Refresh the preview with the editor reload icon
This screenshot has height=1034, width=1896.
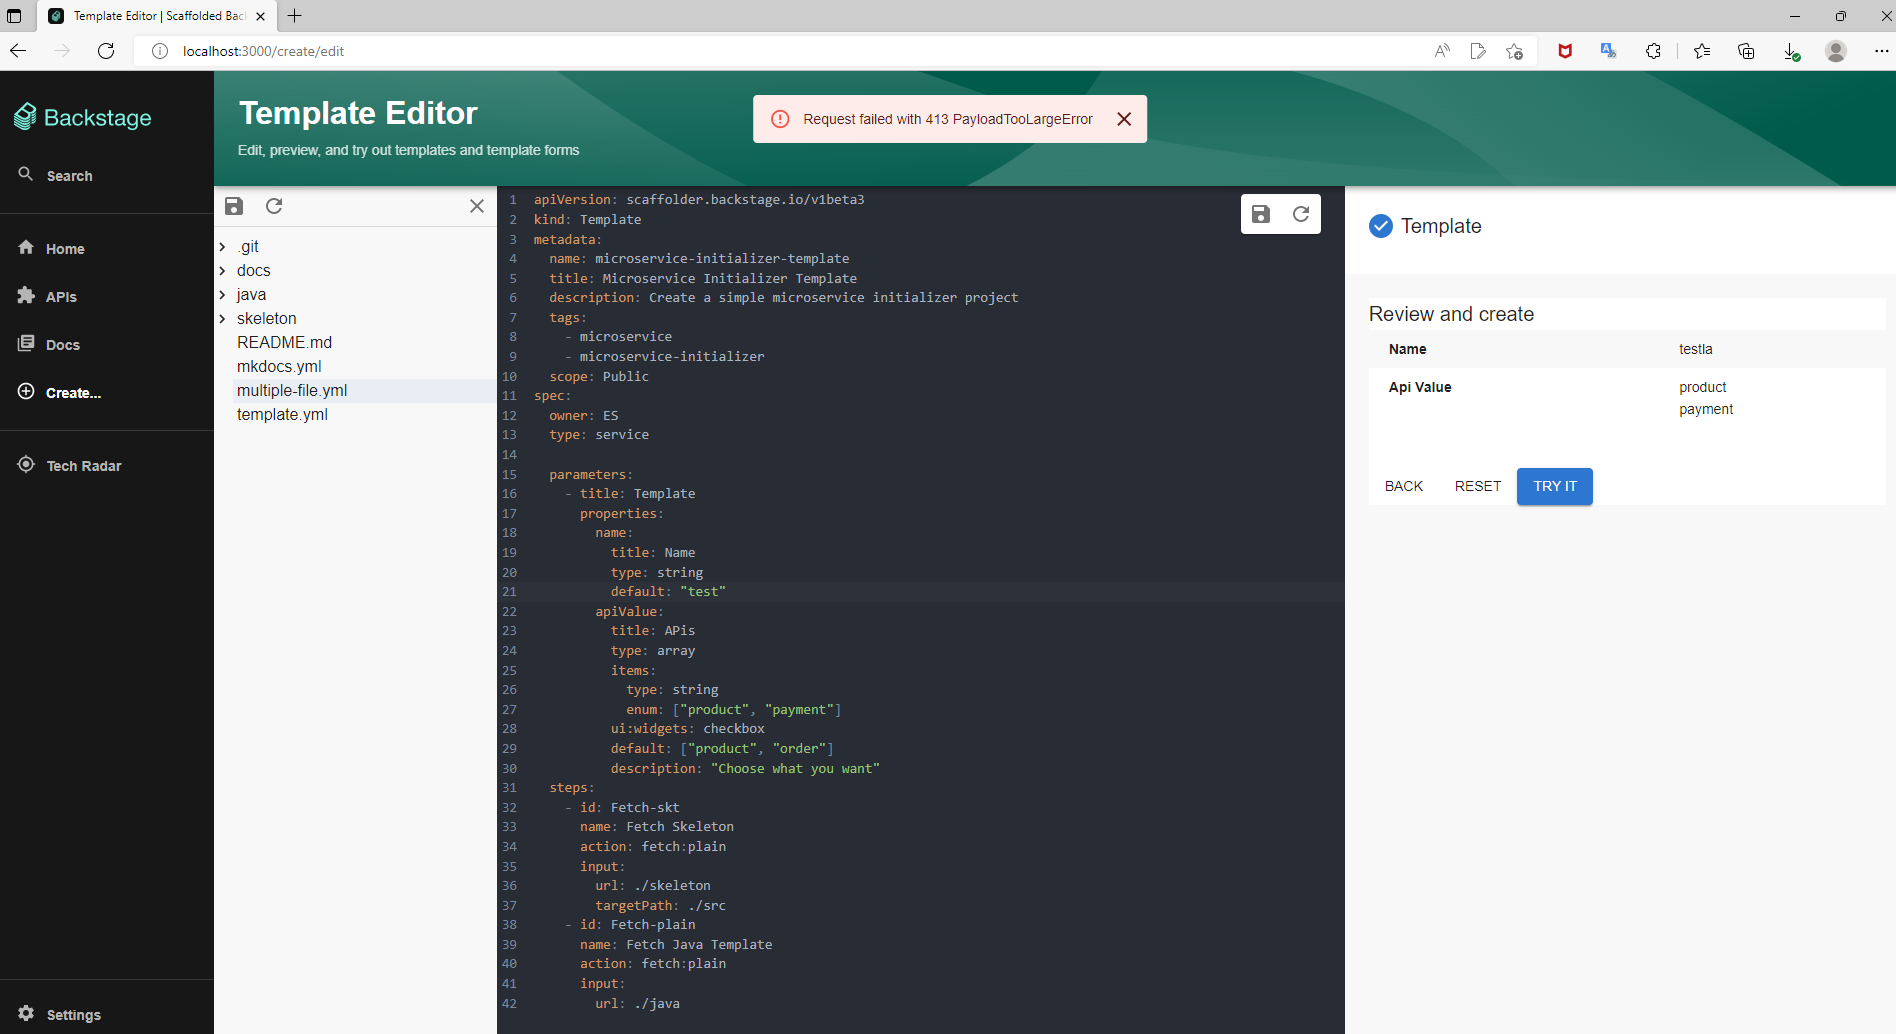pos(1302,213)
